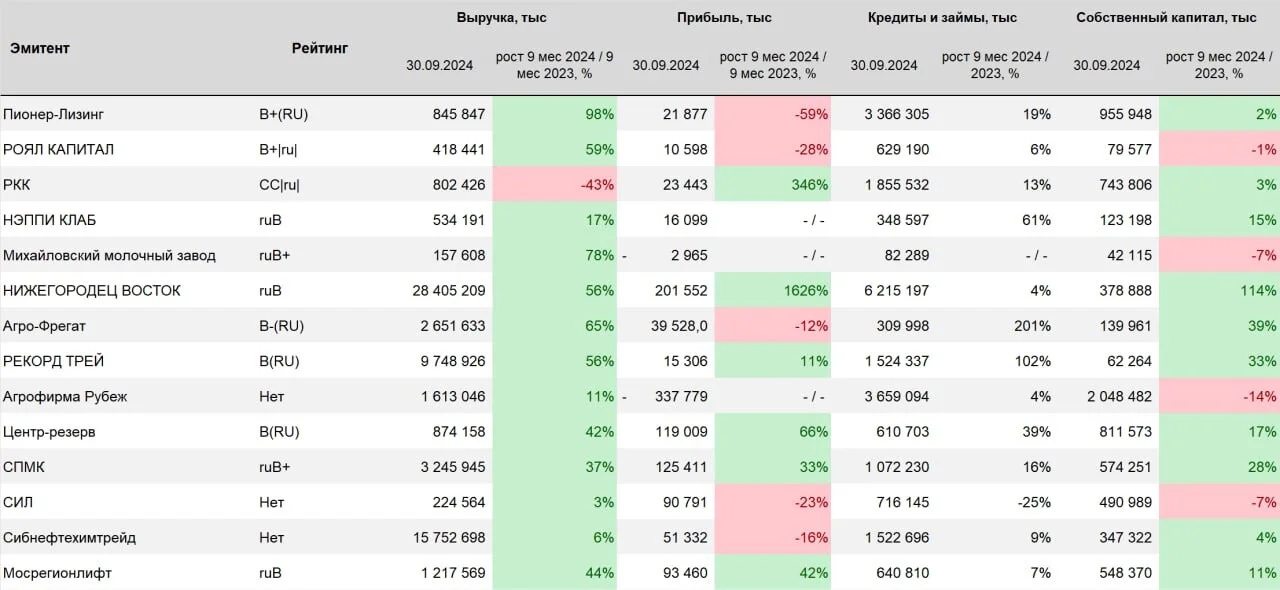Select the Прибыль, тыс header
This screenshot has width=1280, height=590.
724,17
